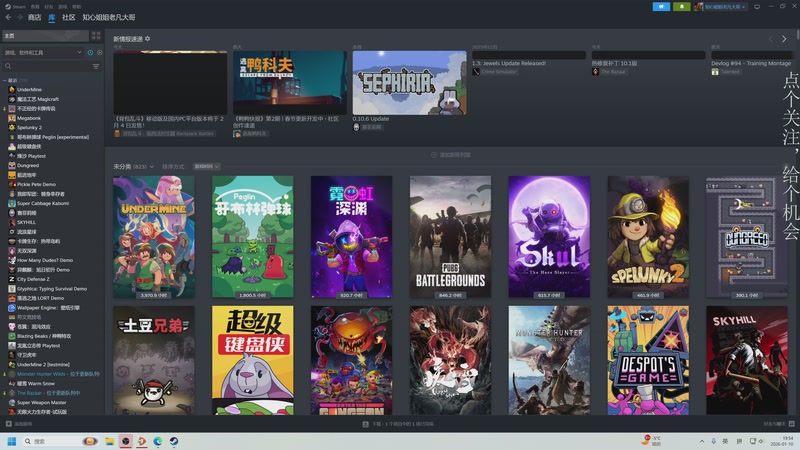Image resolution: width=800 pixels, height=450 pixels.
Task: Open the green bell notifications button
Action: tap(682, 7)
